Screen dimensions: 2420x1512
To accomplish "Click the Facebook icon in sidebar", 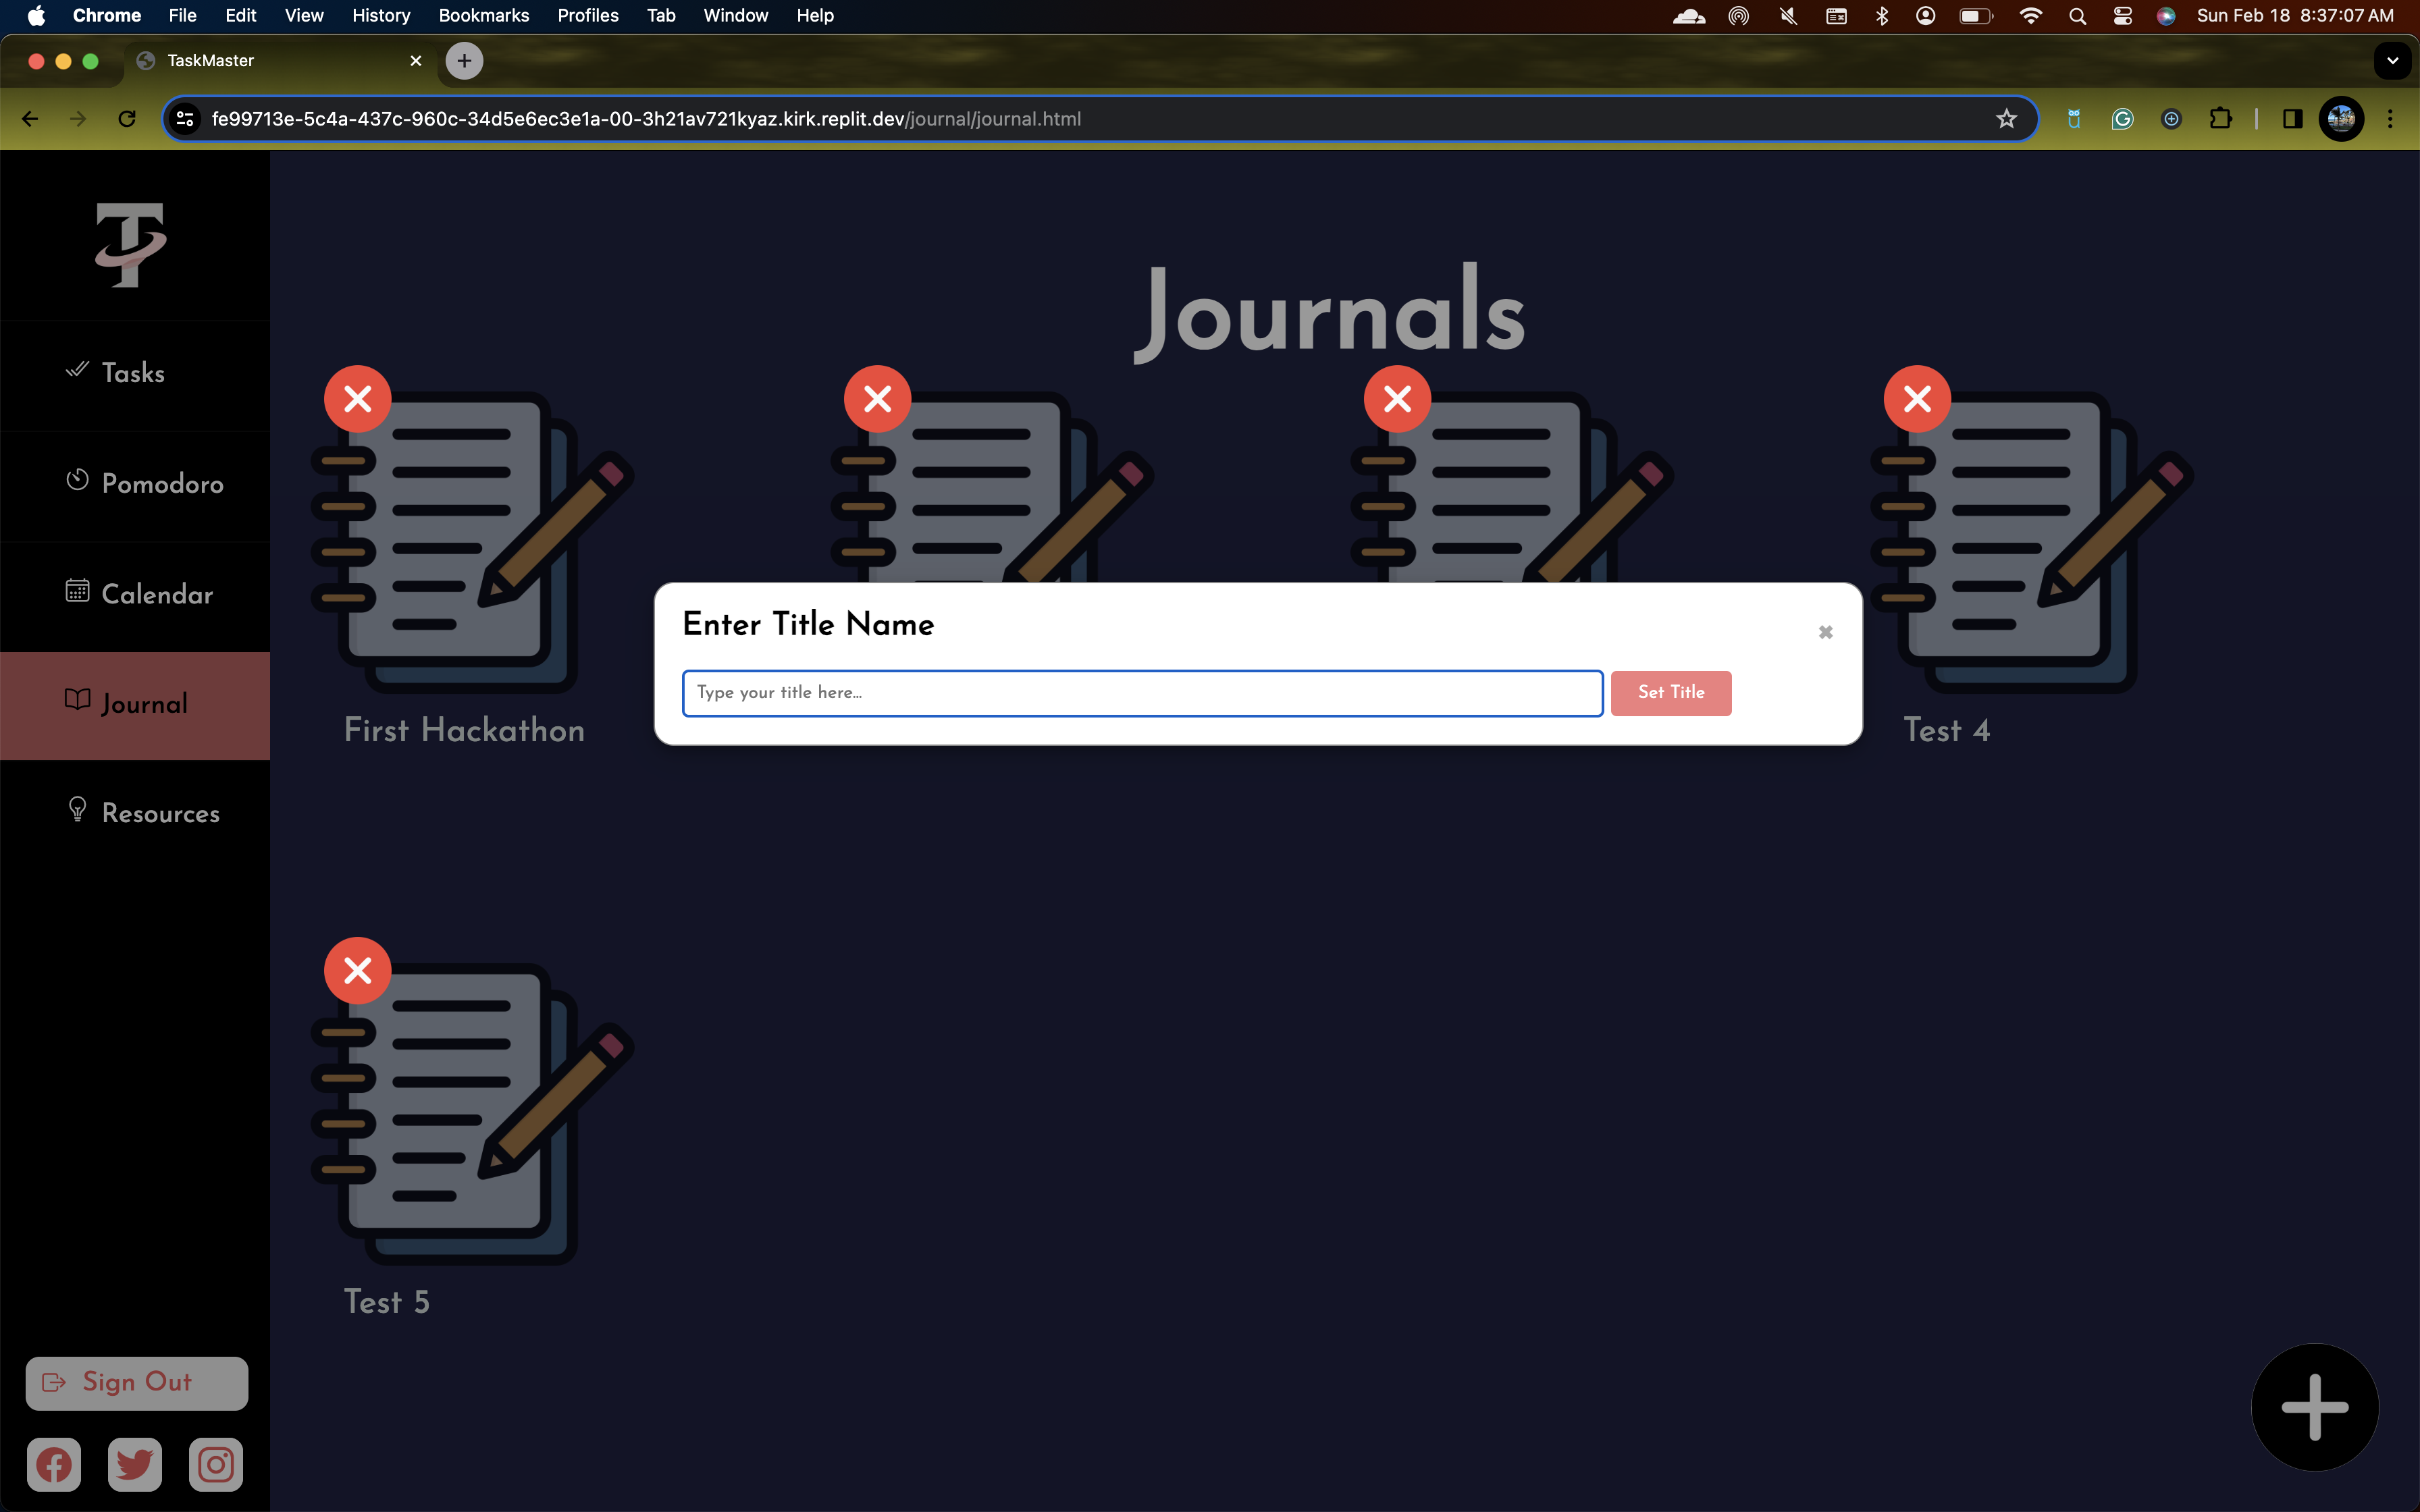I will pyautogui.click(x=54, y=1465).
